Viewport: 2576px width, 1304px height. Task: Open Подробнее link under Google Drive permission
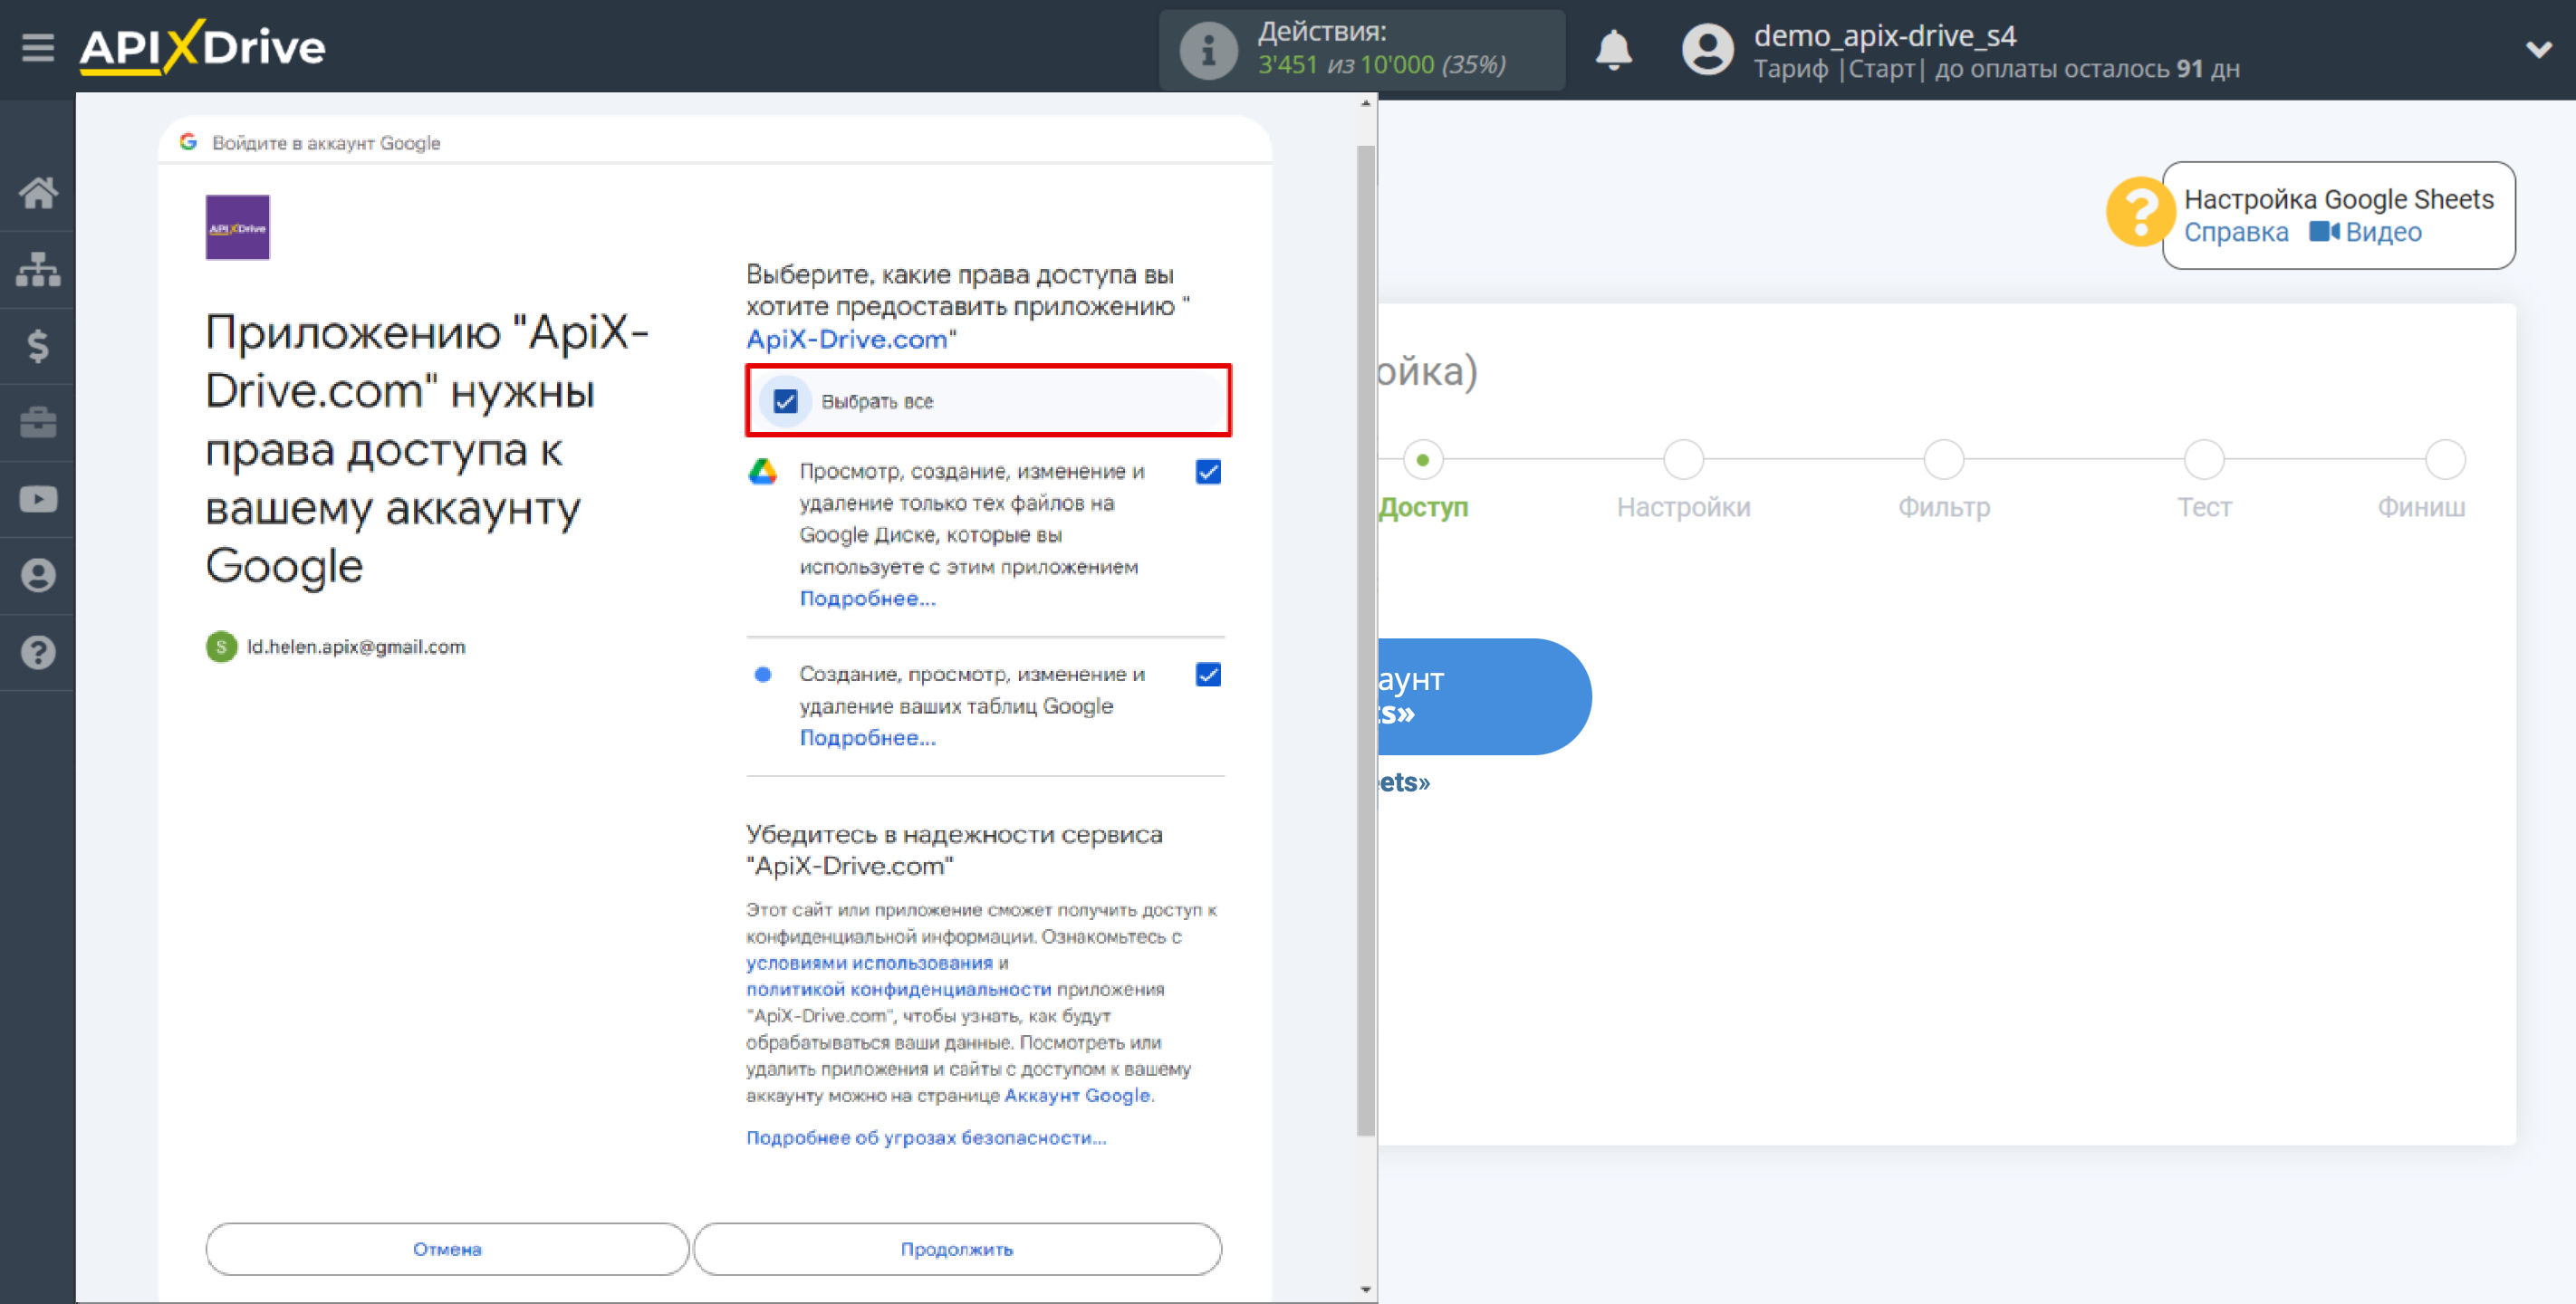pos(867,598)
